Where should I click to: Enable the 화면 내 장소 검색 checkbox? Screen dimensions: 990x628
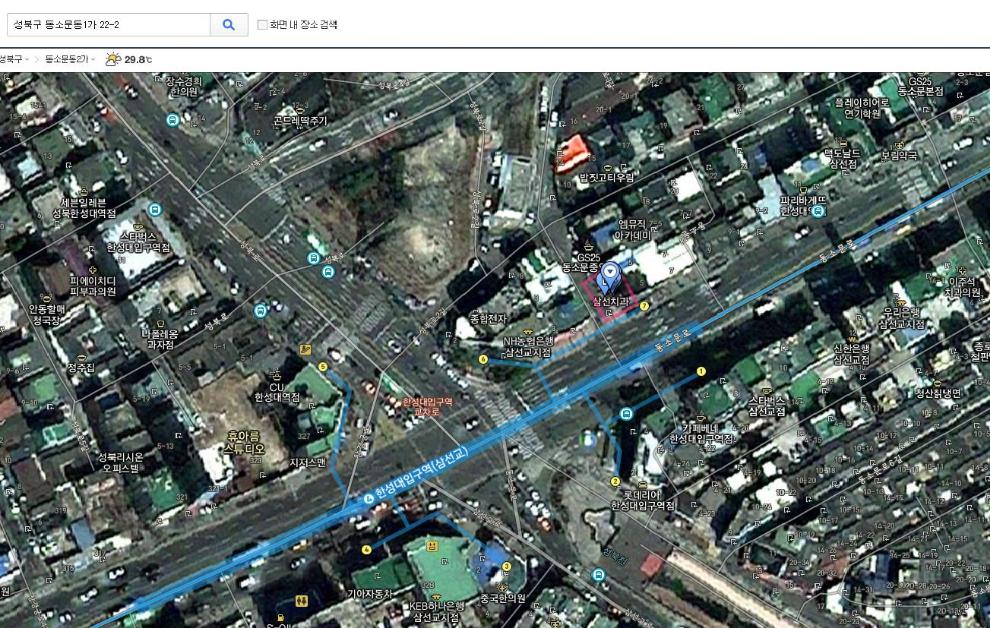263,25
